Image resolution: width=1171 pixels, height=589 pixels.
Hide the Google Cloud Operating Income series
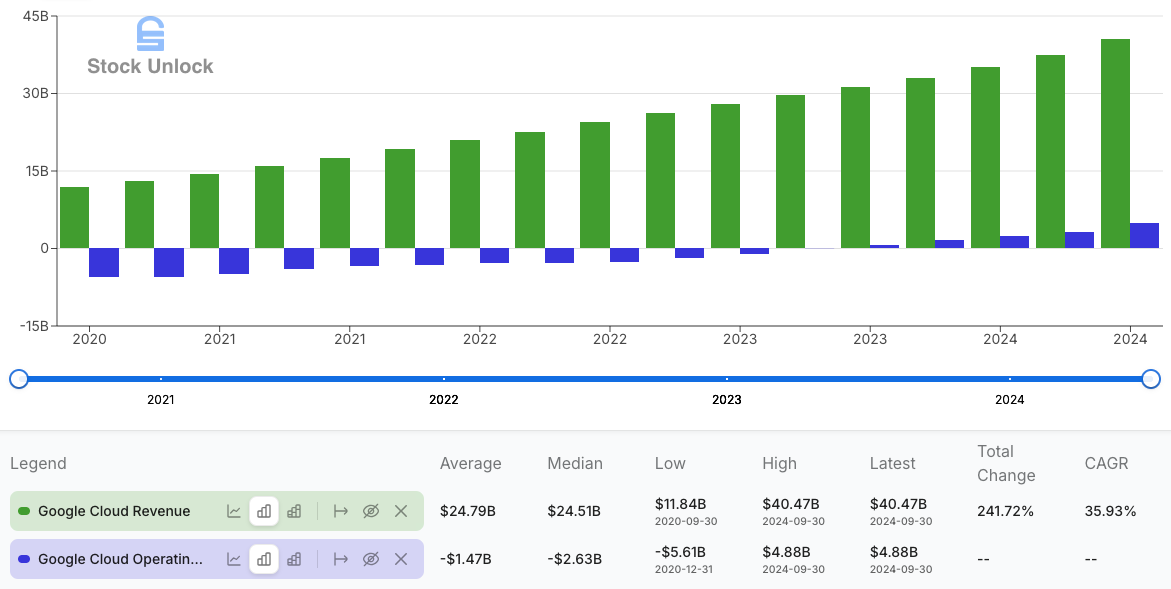click(371, 559)
